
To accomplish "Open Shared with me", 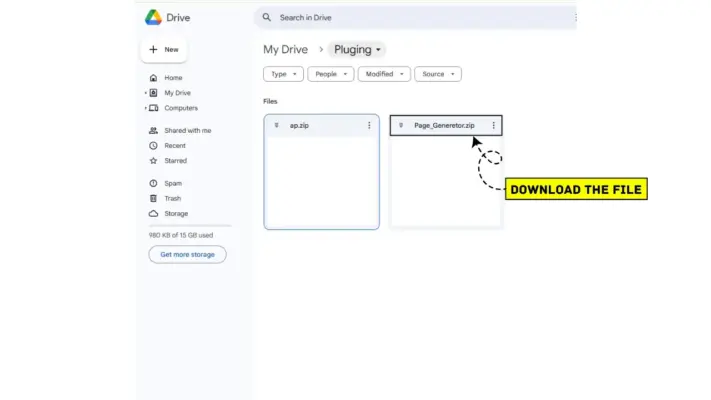I will [188, 130].
